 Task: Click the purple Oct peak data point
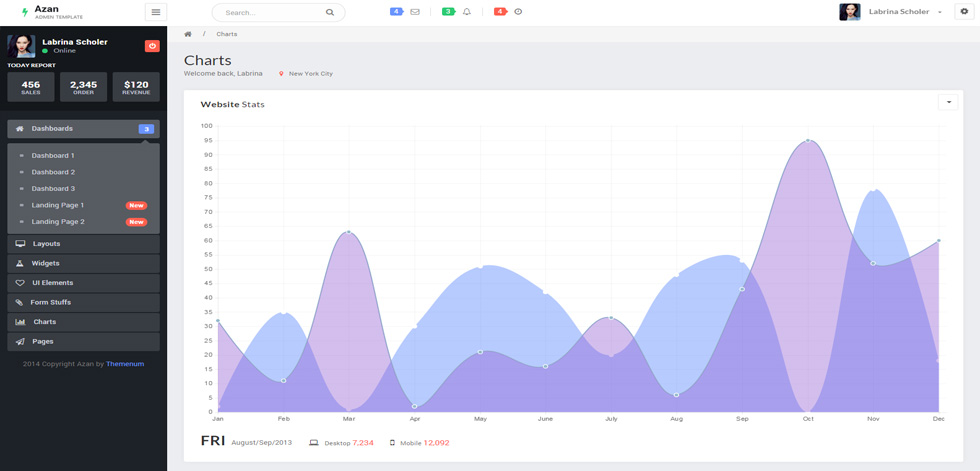click(808, 141)
